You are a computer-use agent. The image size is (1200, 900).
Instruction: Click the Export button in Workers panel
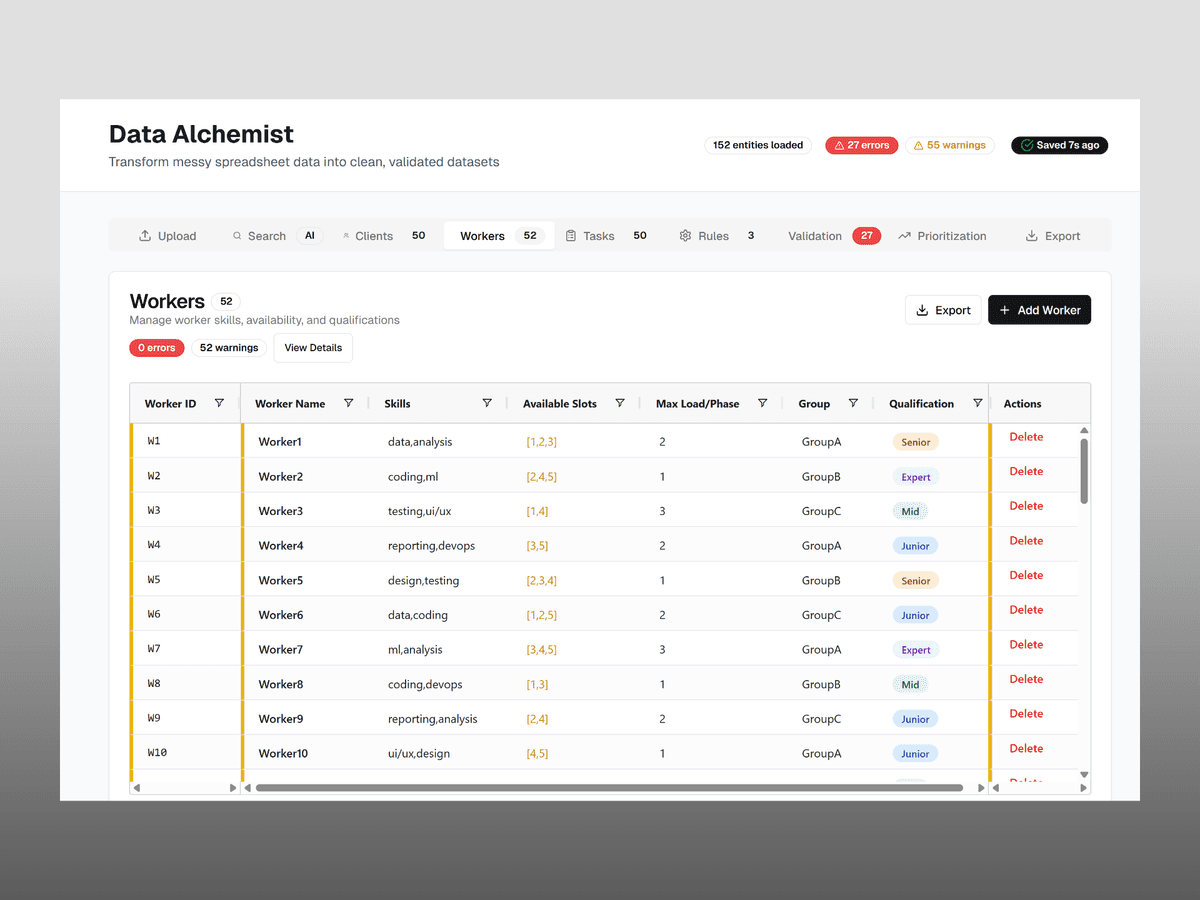[x=943, y=310]
